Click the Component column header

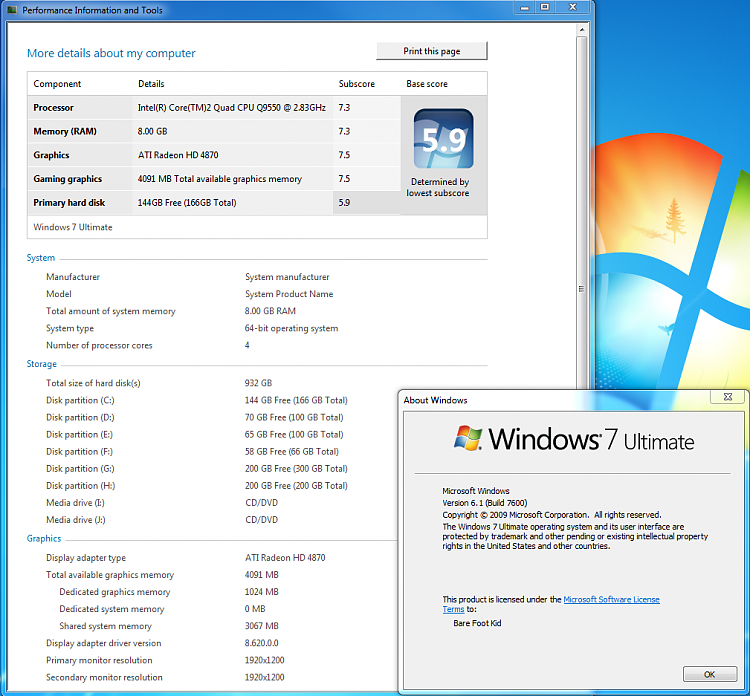pos(57,84)
